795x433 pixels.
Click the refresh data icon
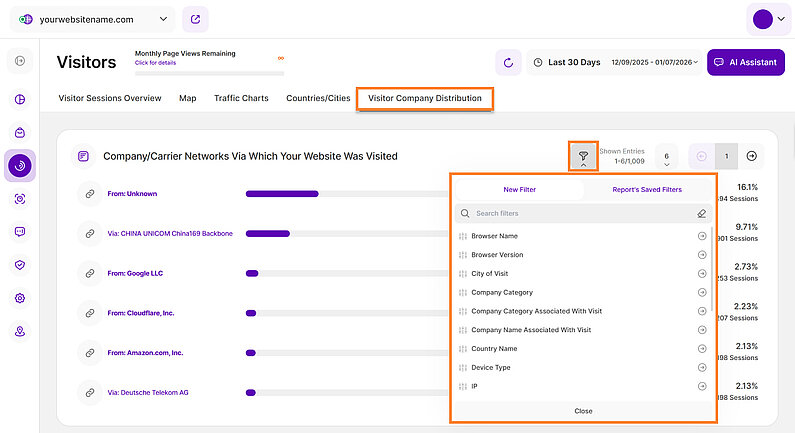(508, 62)
